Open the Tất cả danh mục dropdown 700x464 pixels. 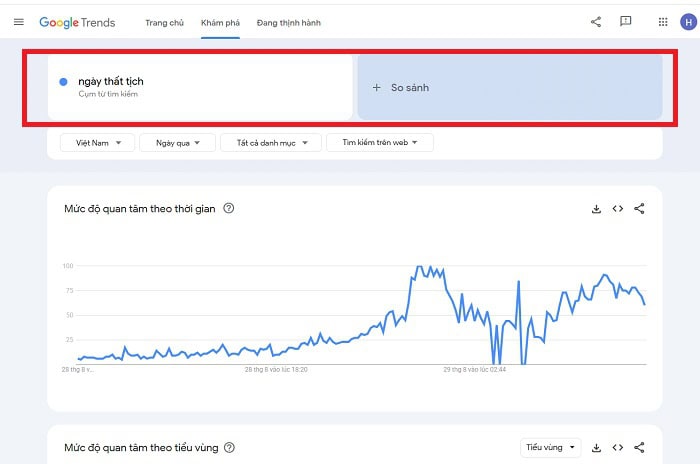point(271,143)
